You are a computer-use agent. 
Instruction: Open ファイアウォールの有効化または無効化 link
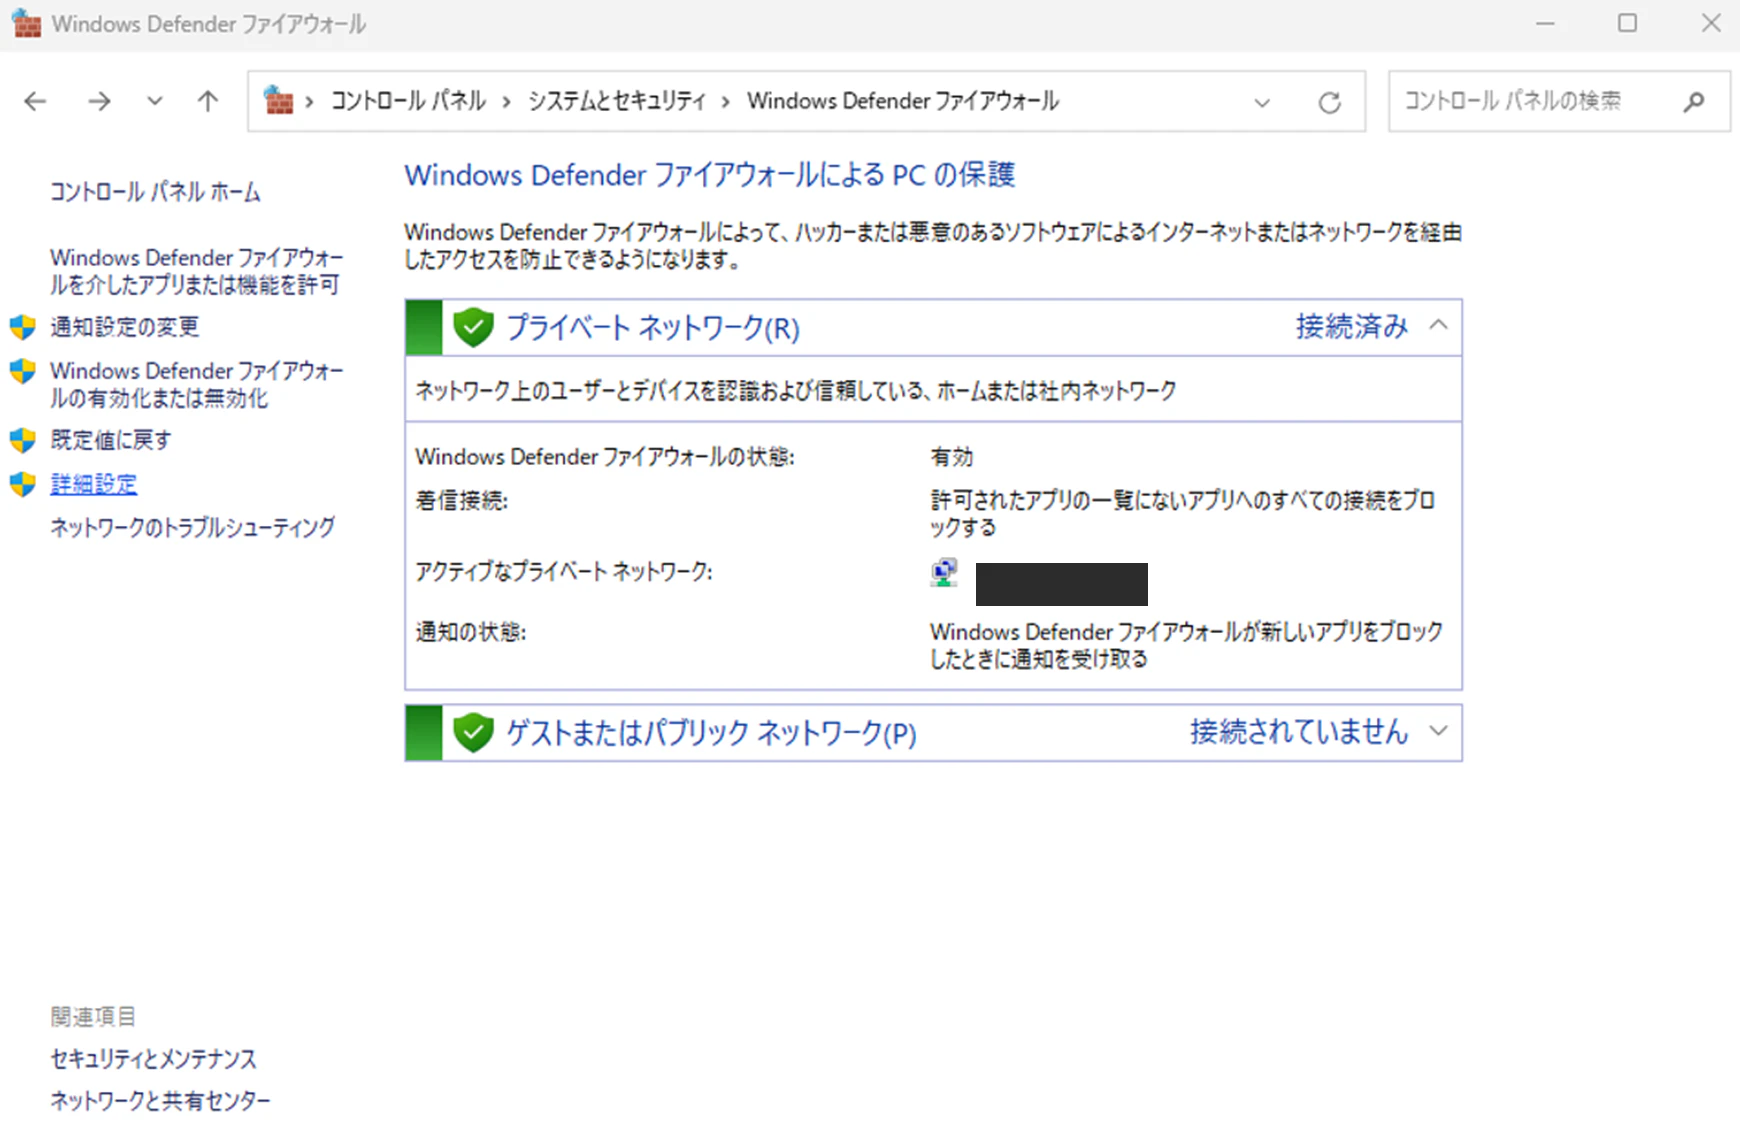[197, 384]
